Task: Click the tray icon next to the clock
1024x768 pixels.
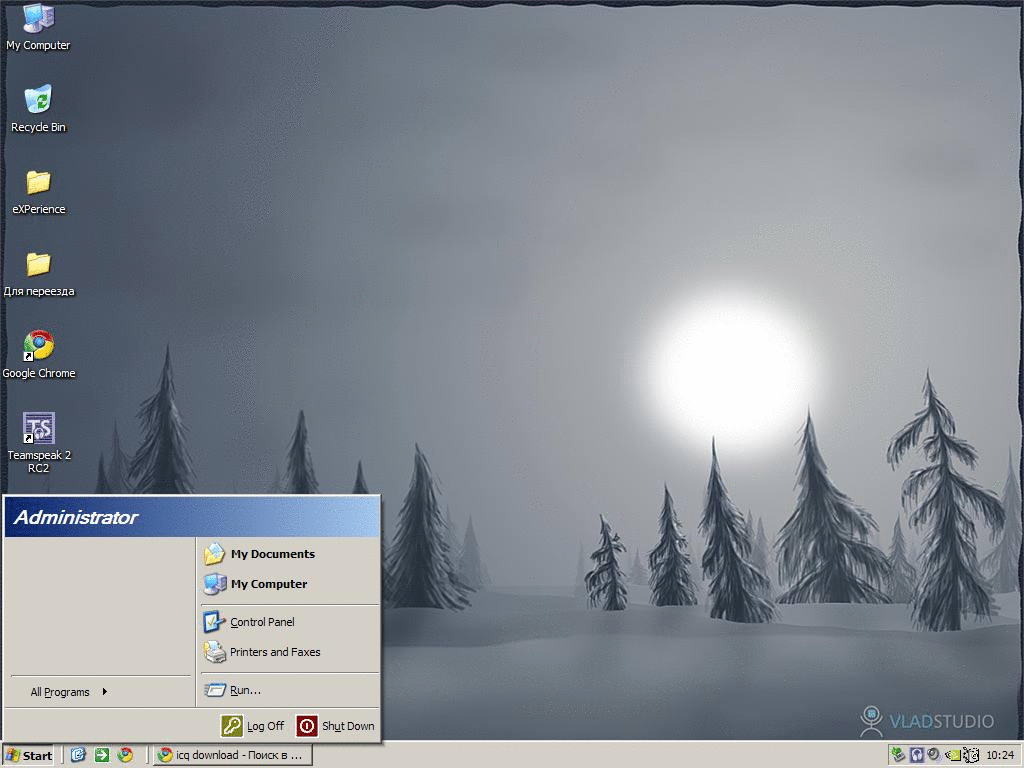Action: click(972, 755)
